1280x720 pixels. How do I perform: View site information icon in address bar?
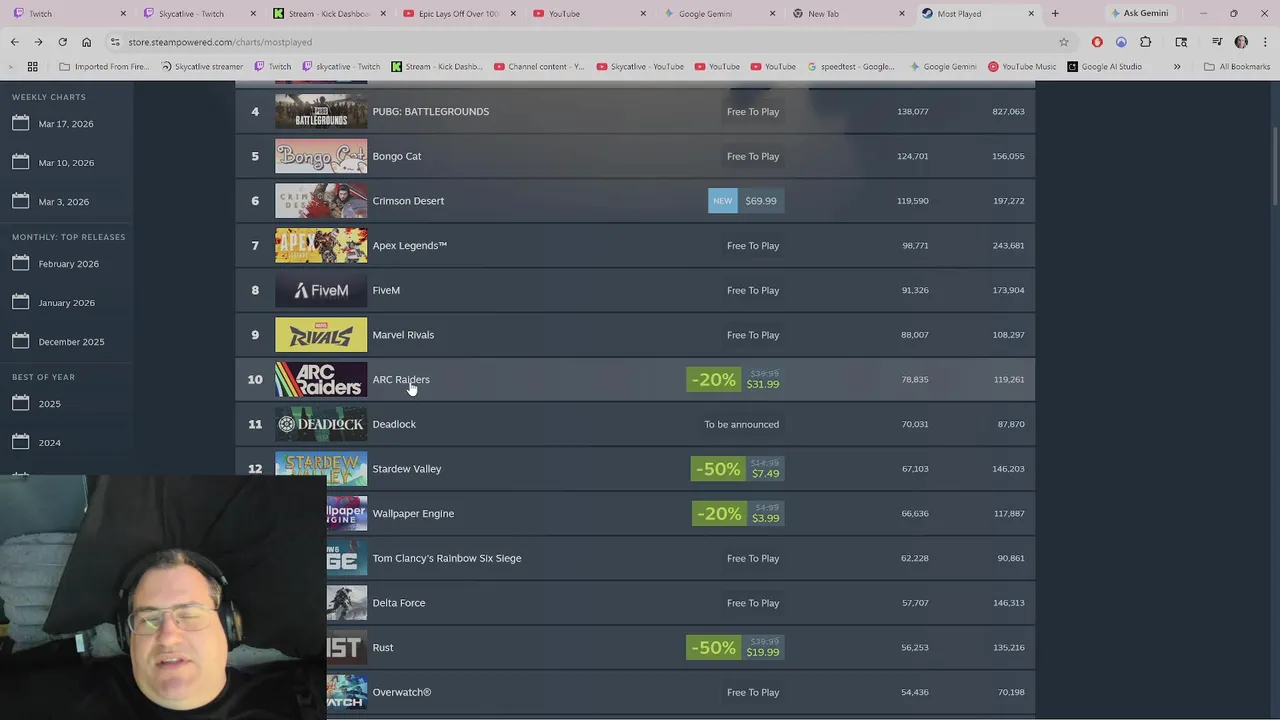(x=115, y=42)
